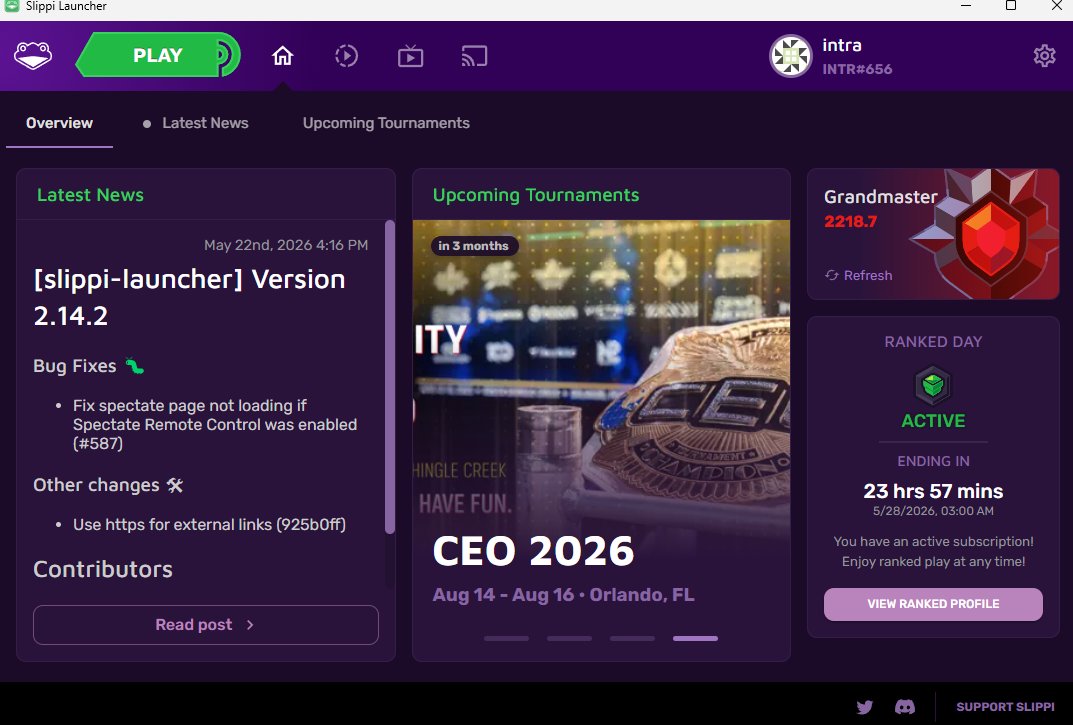Click the 'Bug Fixes' heading
This screenshot has height=725, width=1073.
coord(75,366)
